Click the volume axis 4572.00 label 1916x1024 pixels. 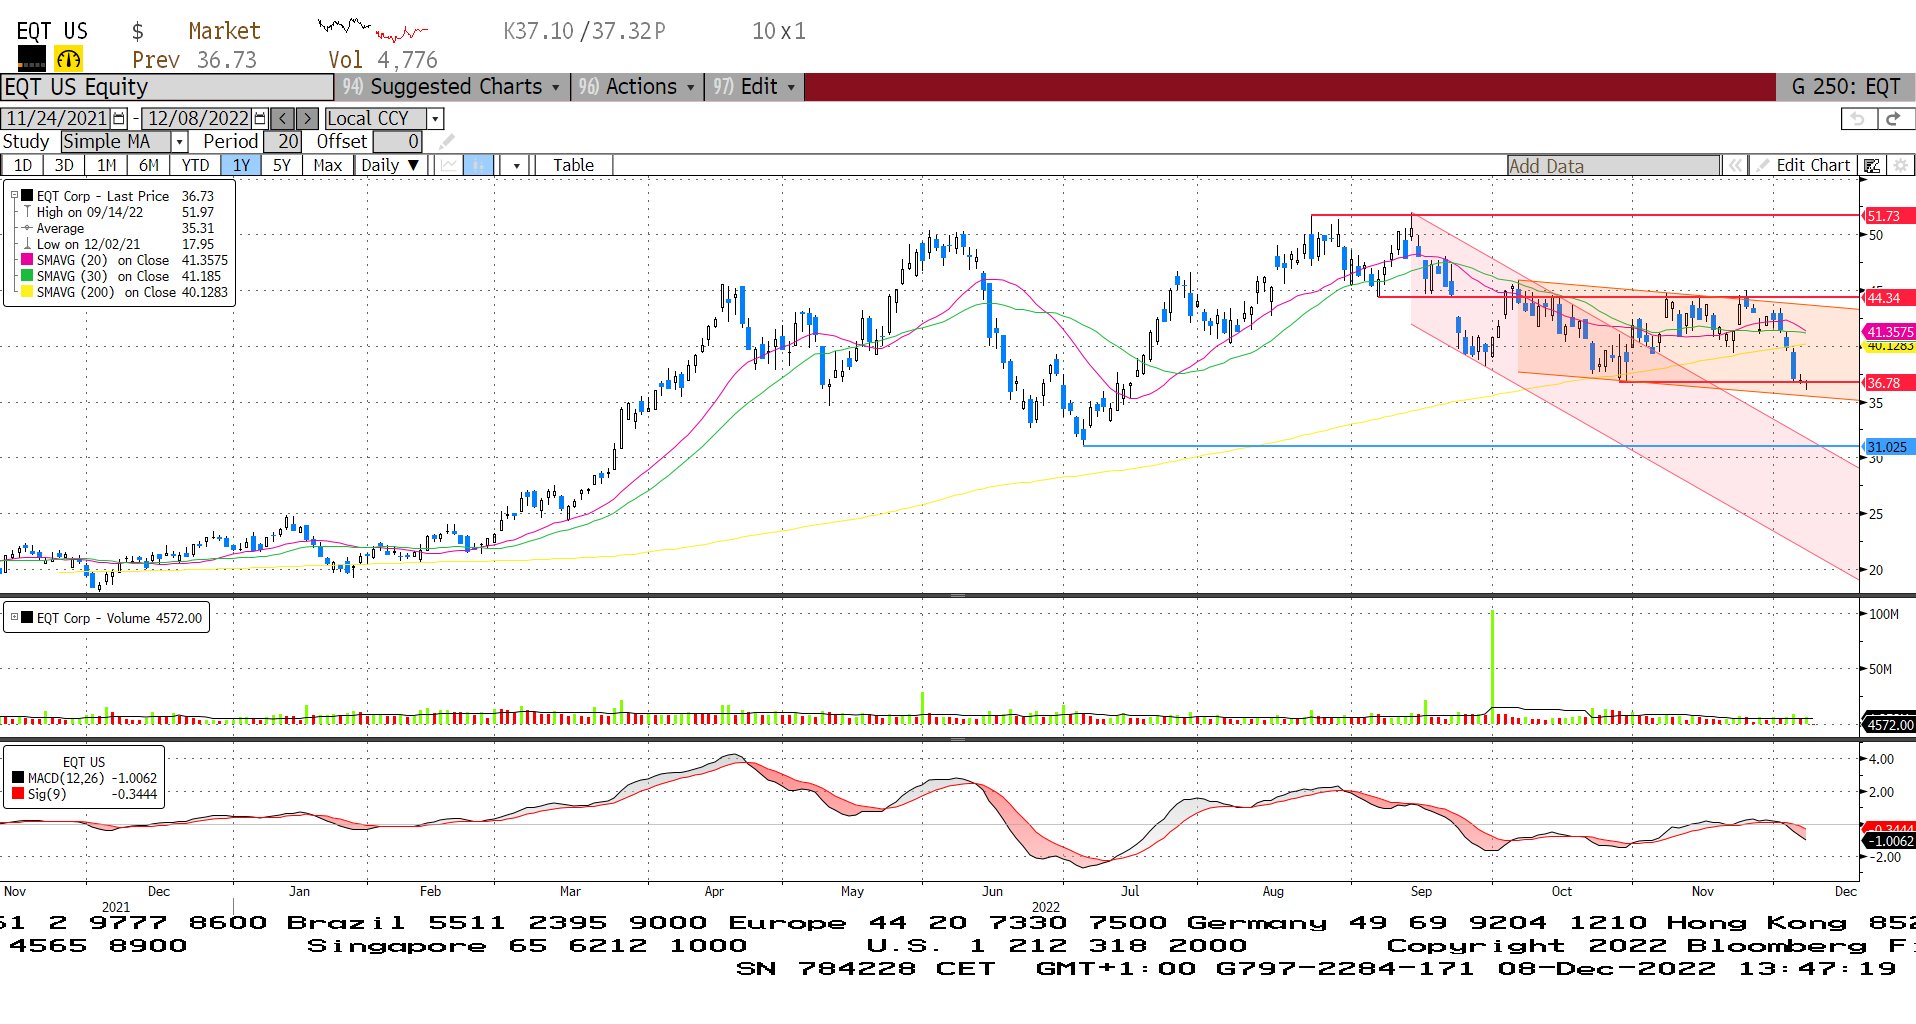coord(1889,724)
